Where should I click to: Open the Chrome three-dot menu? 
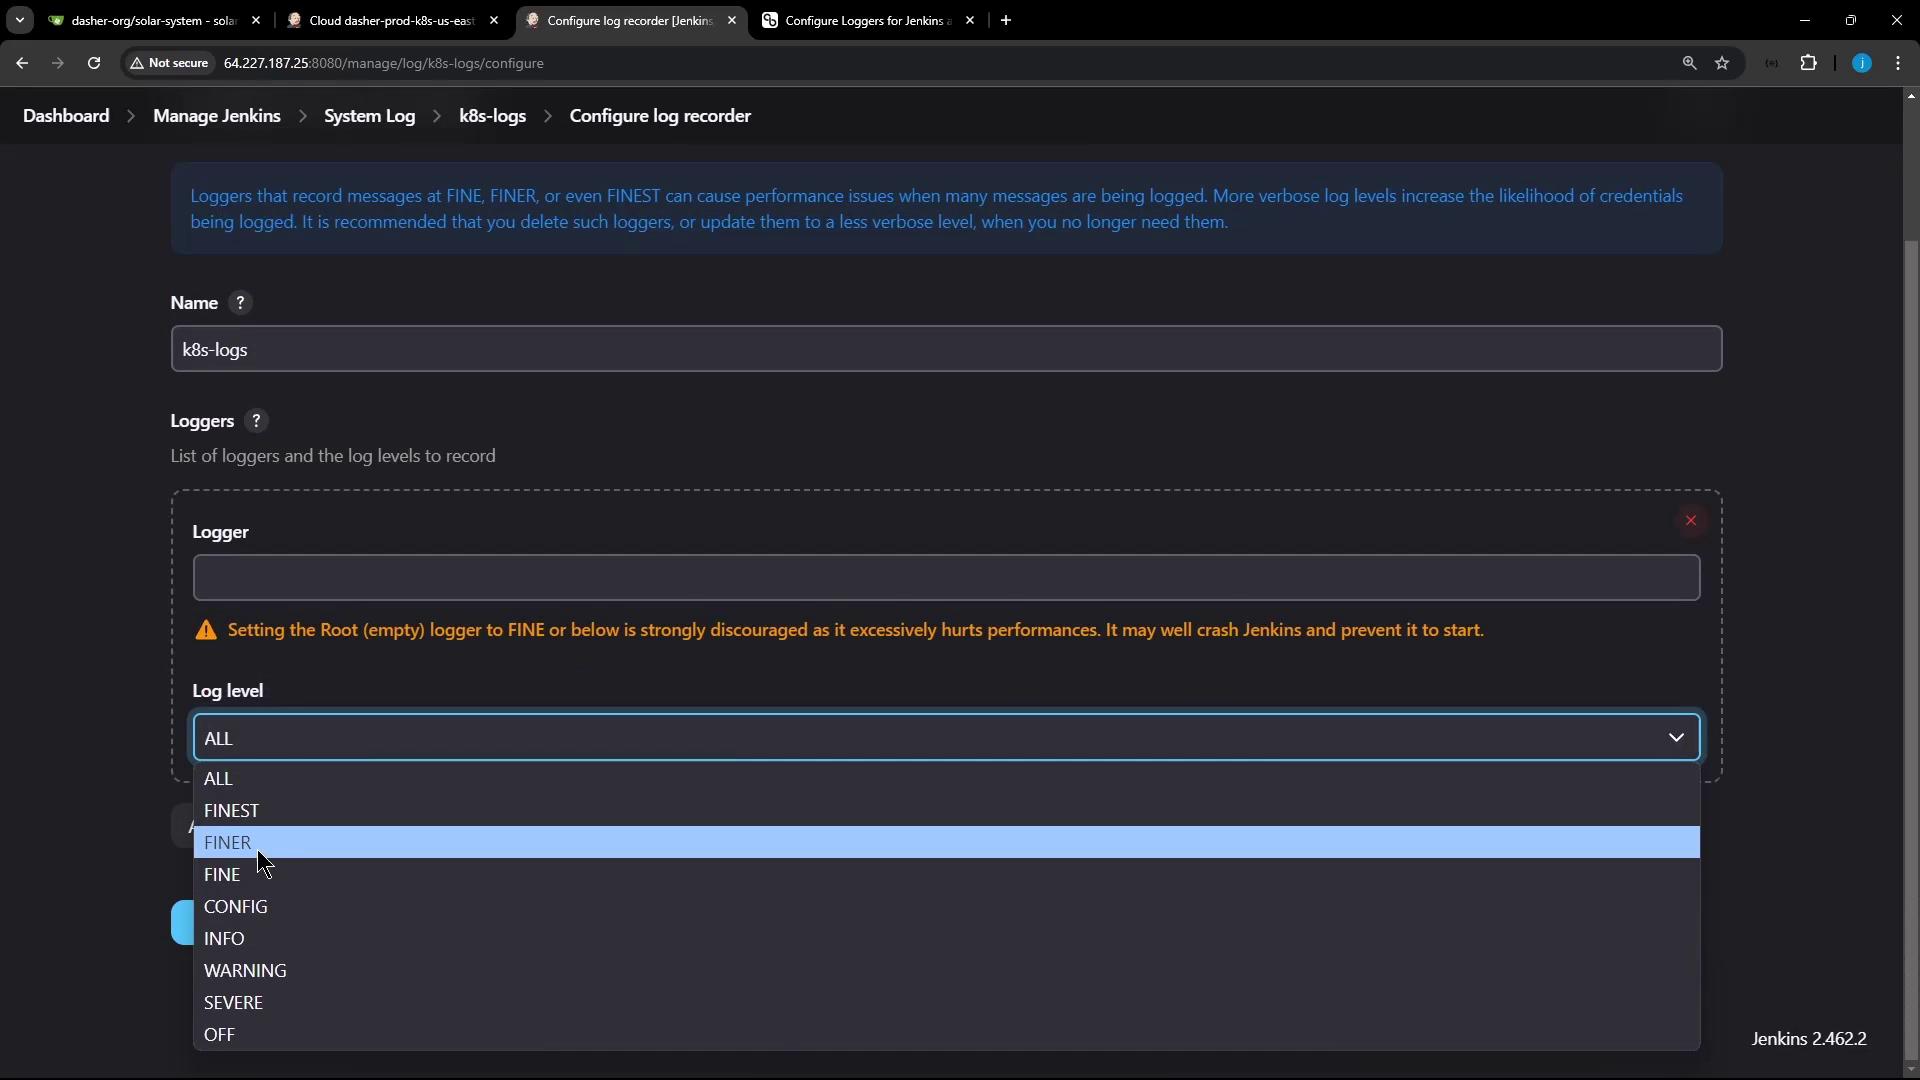tap(1898, 63)
